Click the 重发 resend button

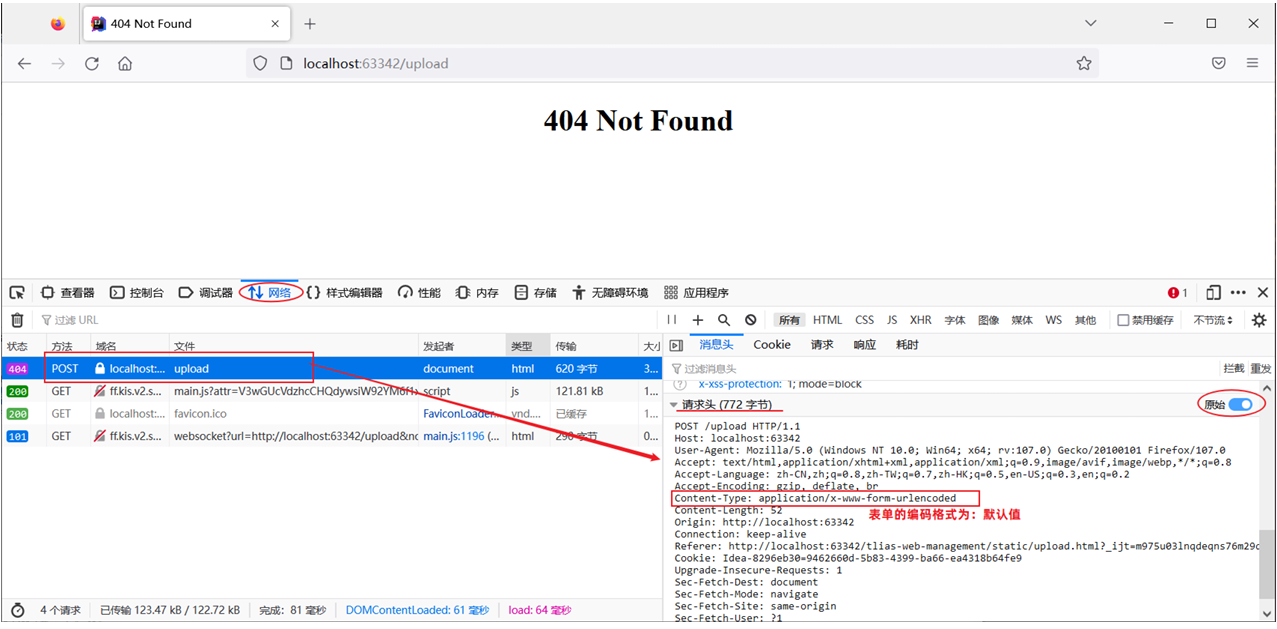tap(1260, 369)
